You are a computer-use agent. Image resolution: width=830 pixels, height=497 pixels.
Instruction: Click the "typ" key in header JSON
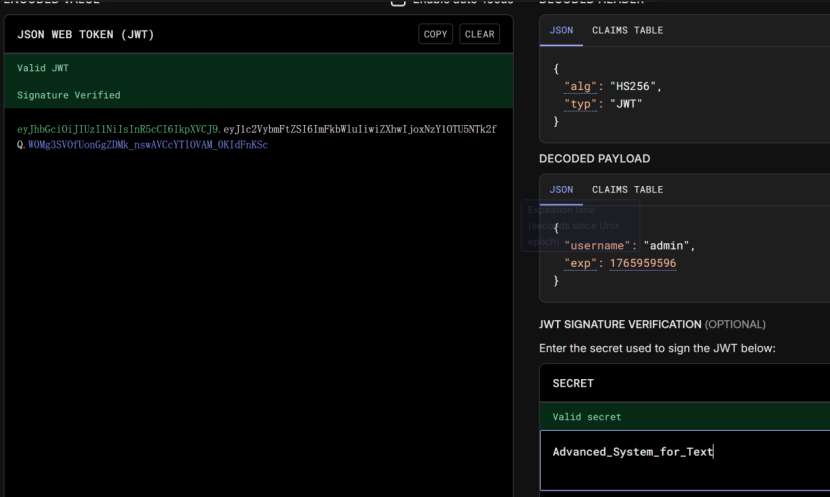pos(578,104)
